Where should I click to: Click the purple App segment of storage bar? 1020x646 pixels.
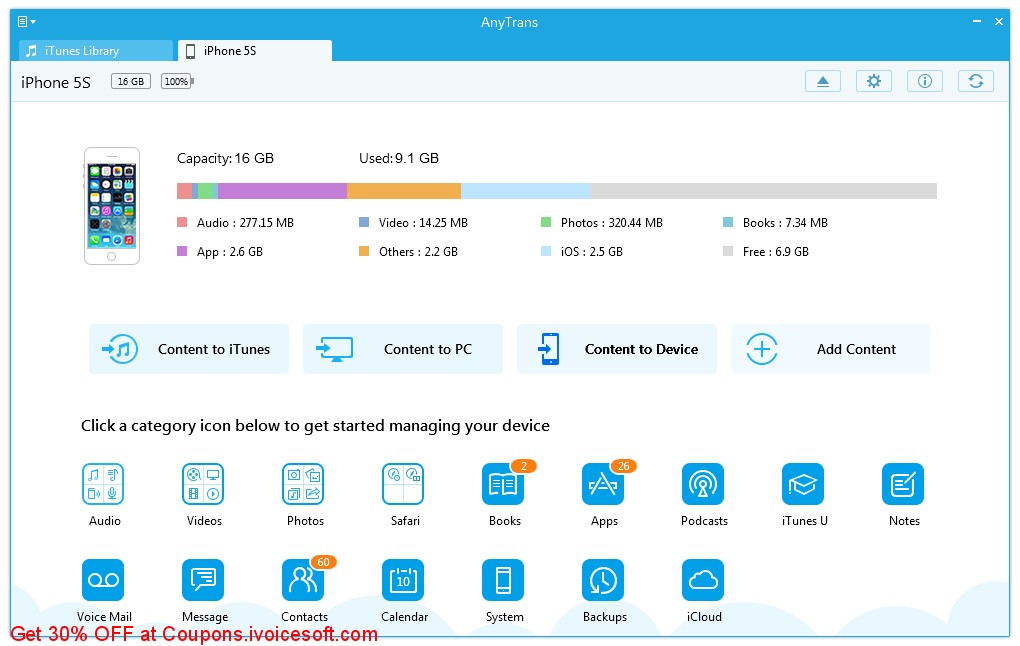[x=282, y=191]
